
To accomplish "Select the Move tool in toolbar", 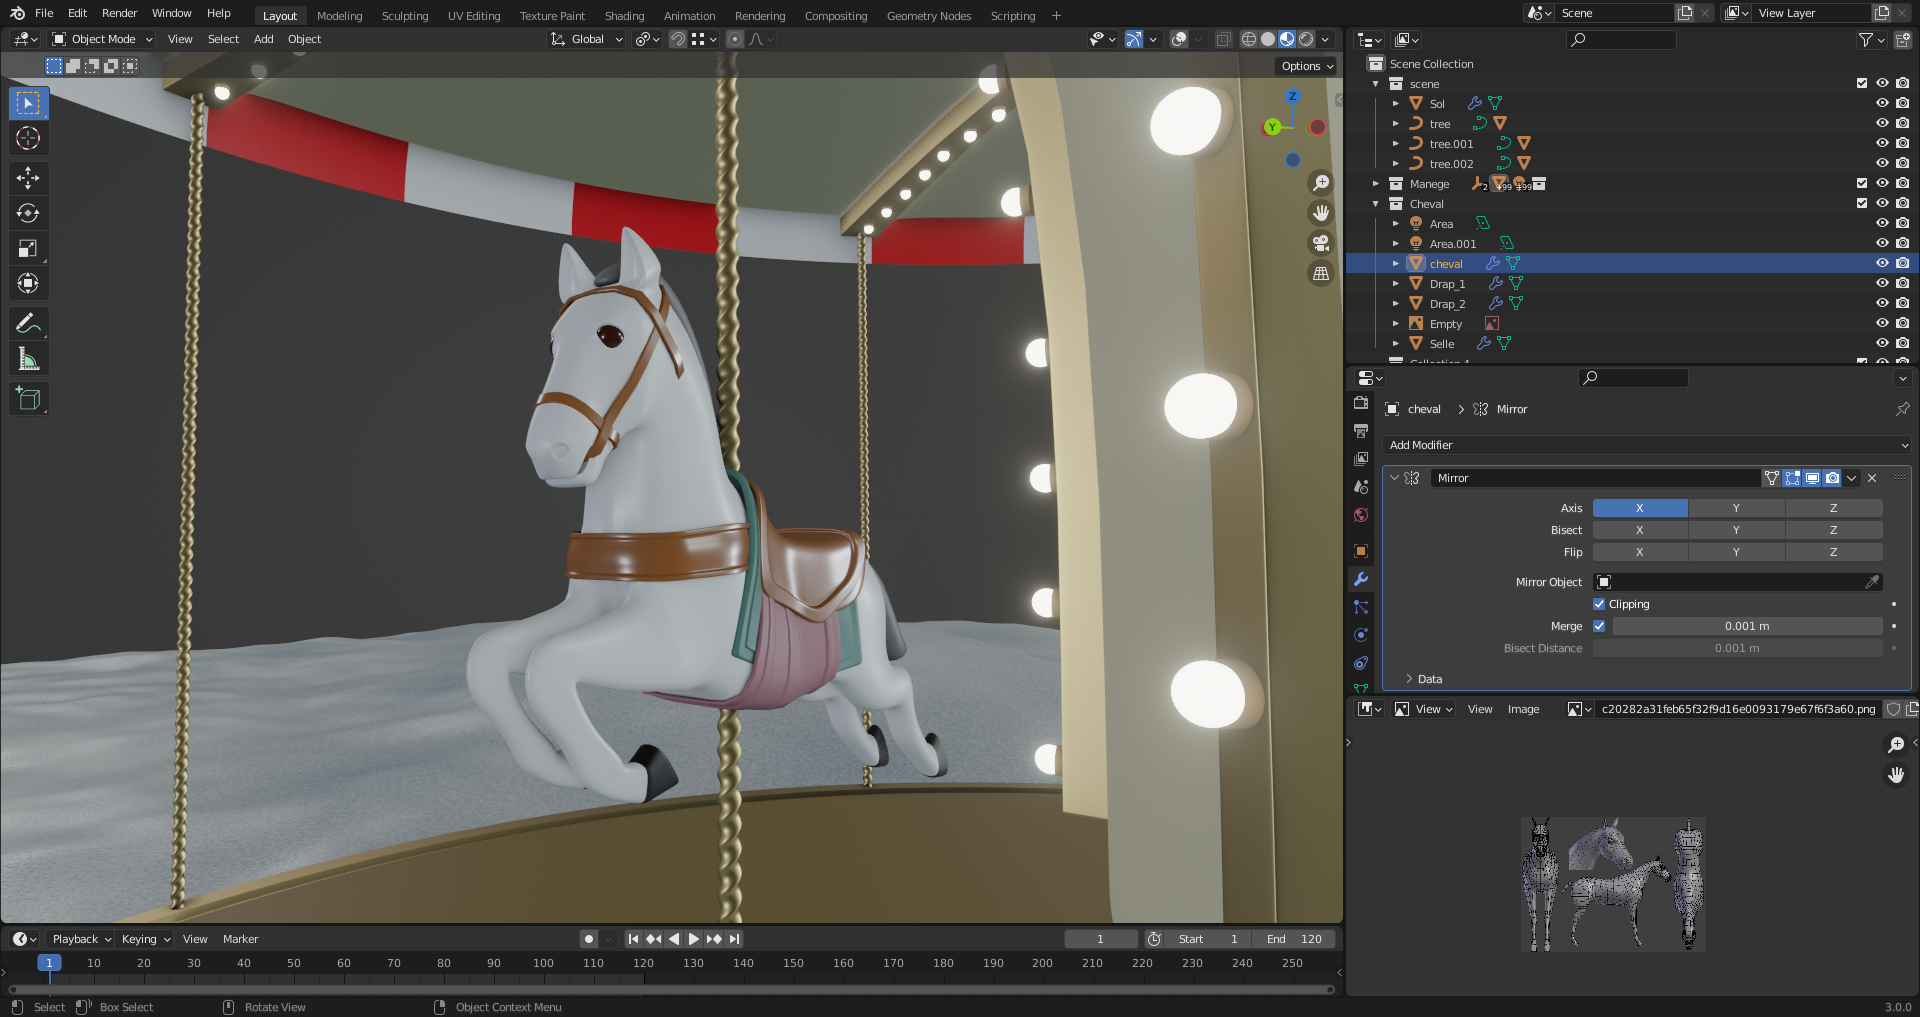I will pos(28,178).
